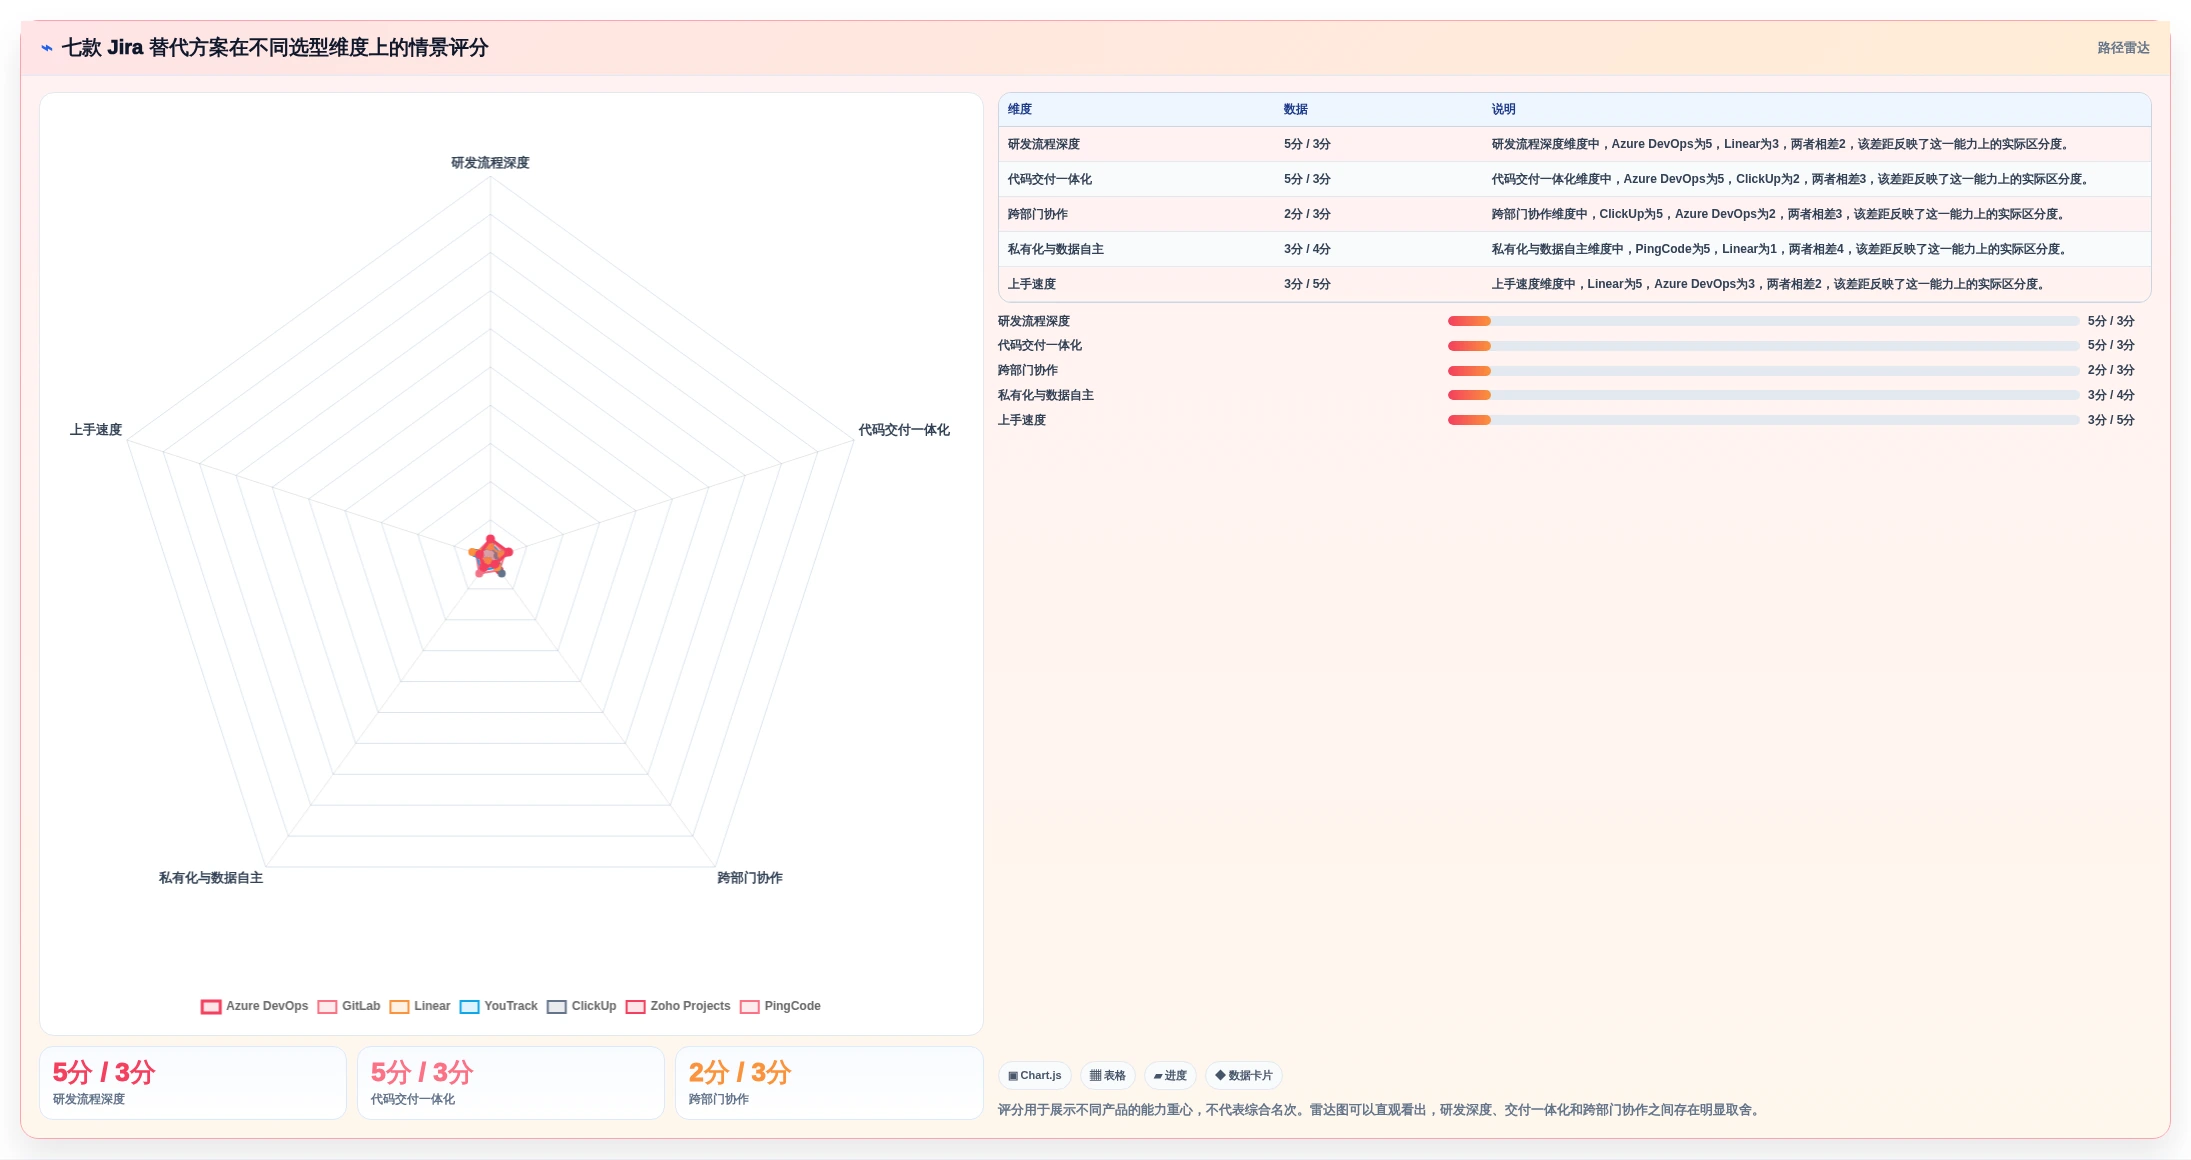Click the 跨部门协作 progress bar
2191x1160 pixels.
tap(1763, 371)
